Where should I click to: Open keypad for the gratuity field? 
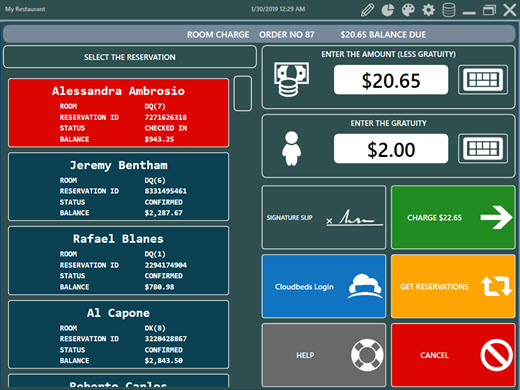tap(483, 149)
